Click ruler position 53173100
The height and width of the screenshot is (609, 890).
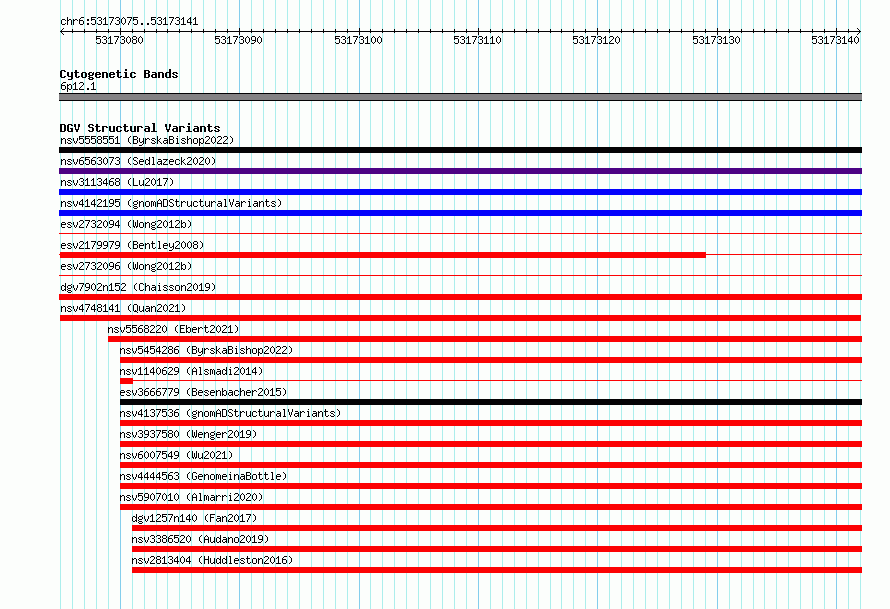(358, 40)
